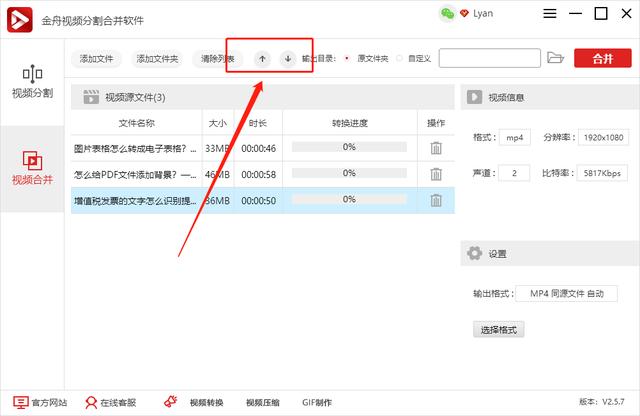This screenshot has width=640, height=416.
Task: Open the 视频转换 link
Action: coord(206,403)
